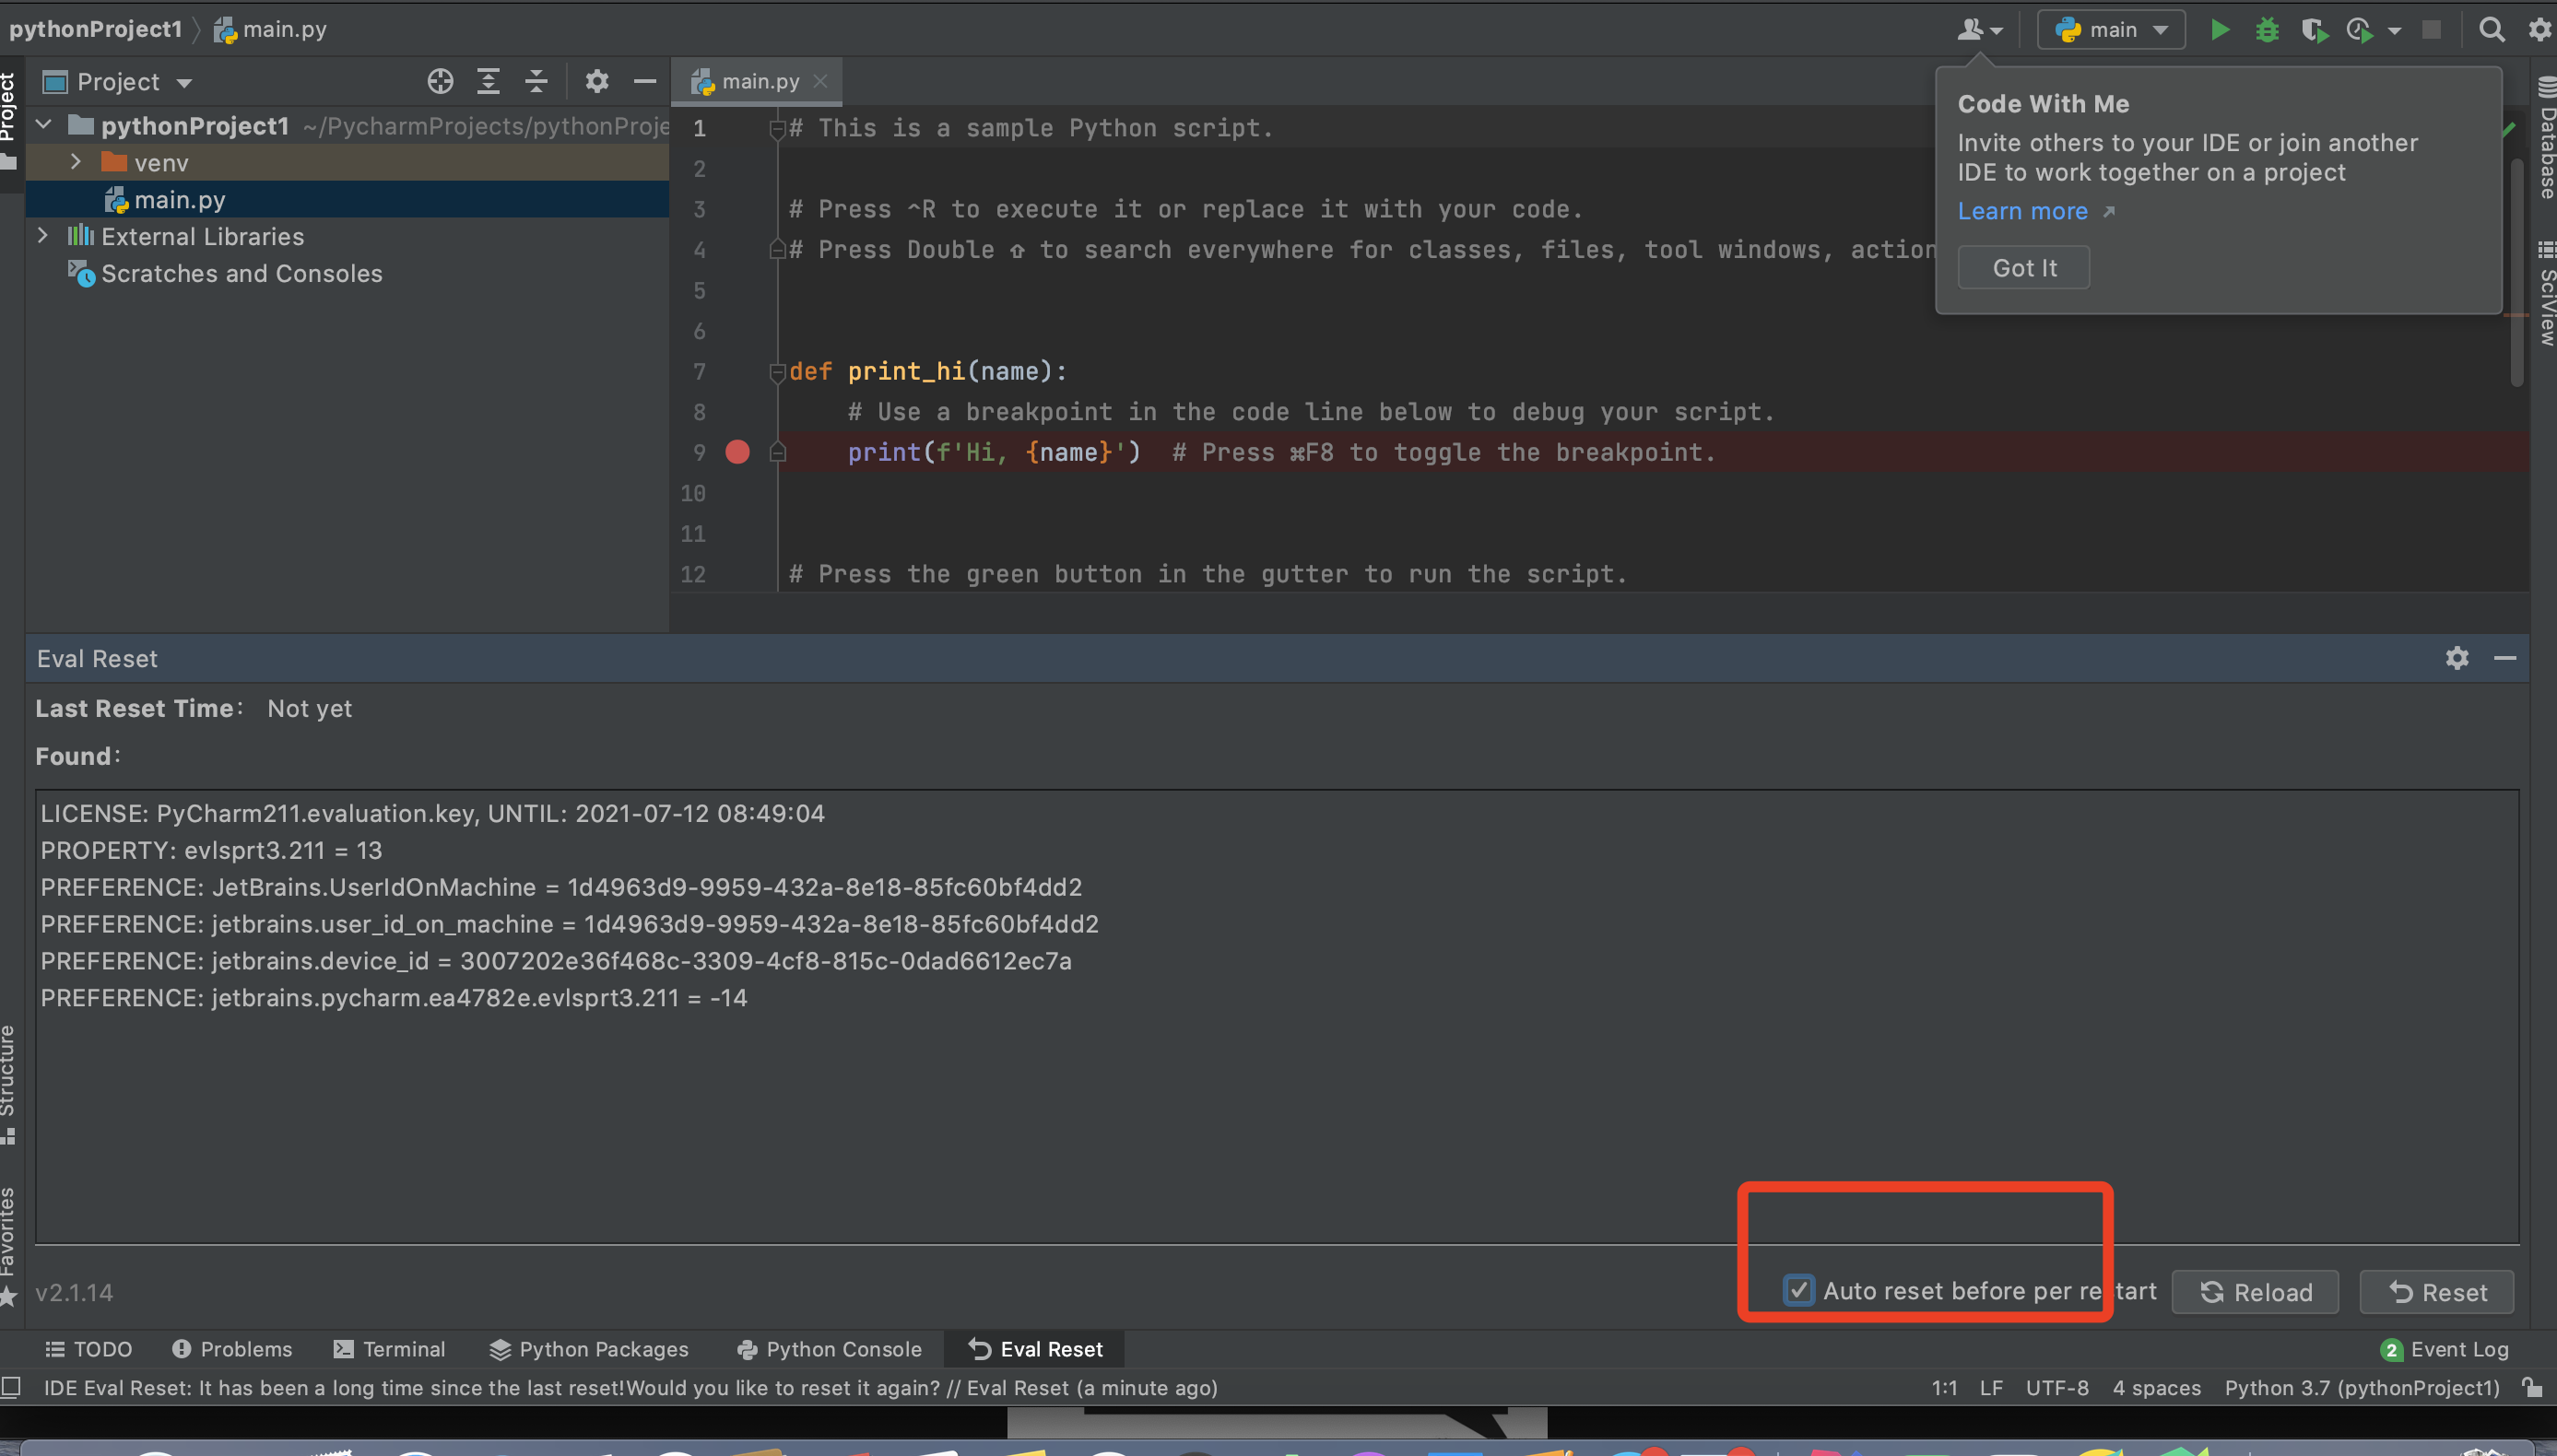Click the Debug bug icon
This screenshot has height=1456, width=2557.
click(x=2266, y=30)
